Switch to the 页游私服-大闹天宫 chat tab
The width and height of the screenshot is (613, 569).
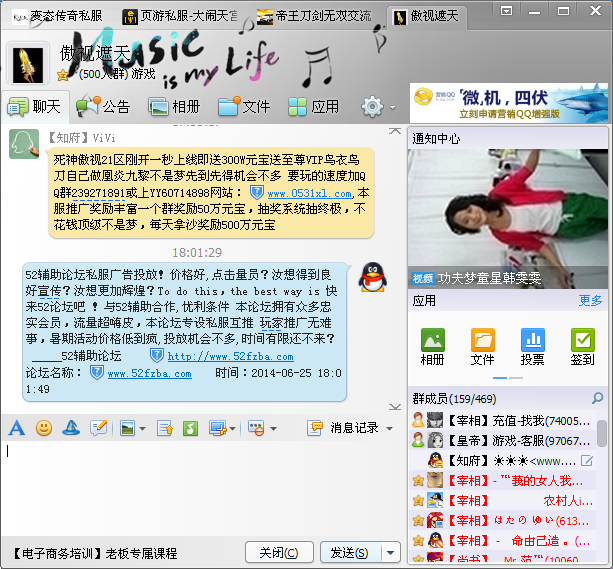(x=181, y=16)
